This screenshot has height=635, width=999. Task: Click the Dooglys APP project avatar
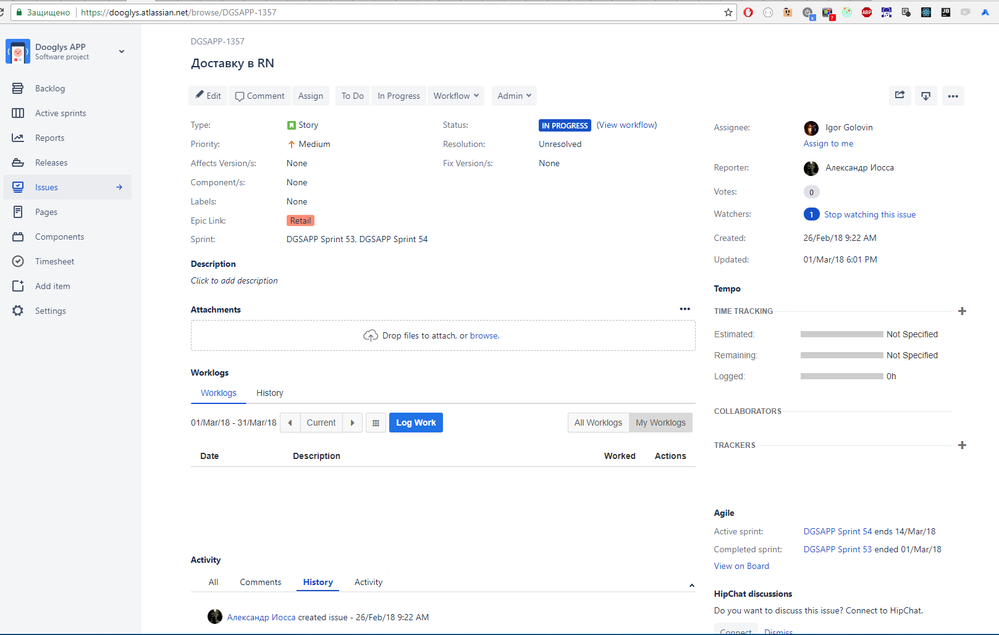click(18, 52)
